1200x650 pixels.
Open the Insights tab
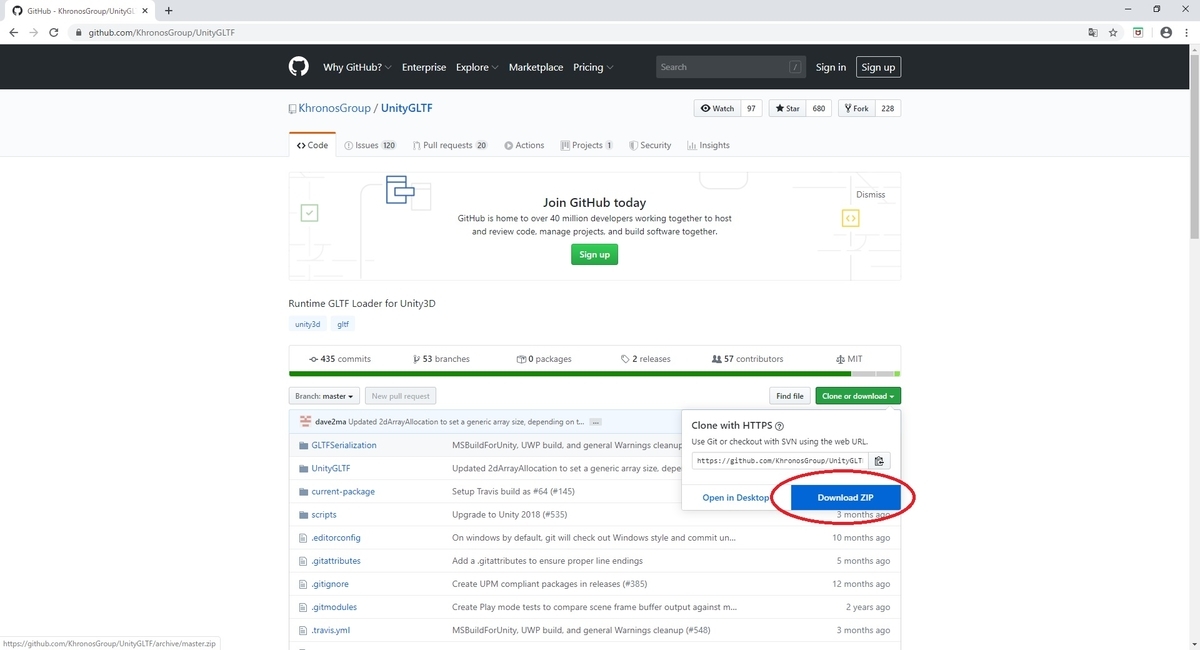pyautogui.click(x=708, y=145)
